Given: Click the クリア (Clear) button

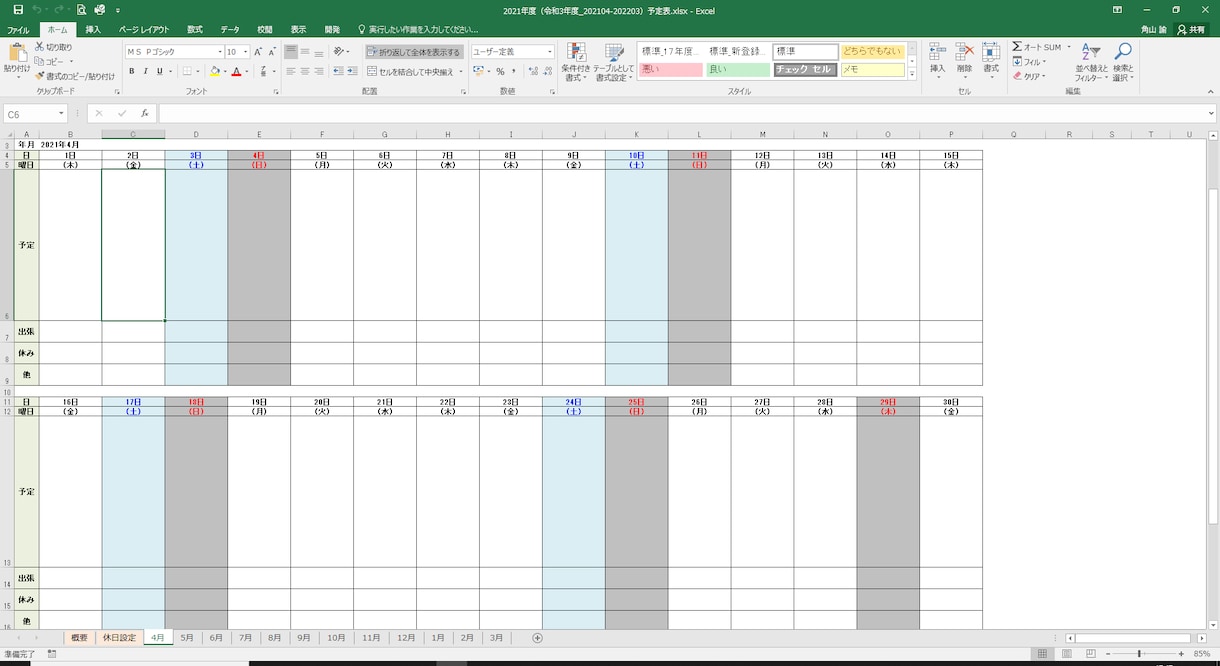Looking at the screenshot, I should [1029, 76].
